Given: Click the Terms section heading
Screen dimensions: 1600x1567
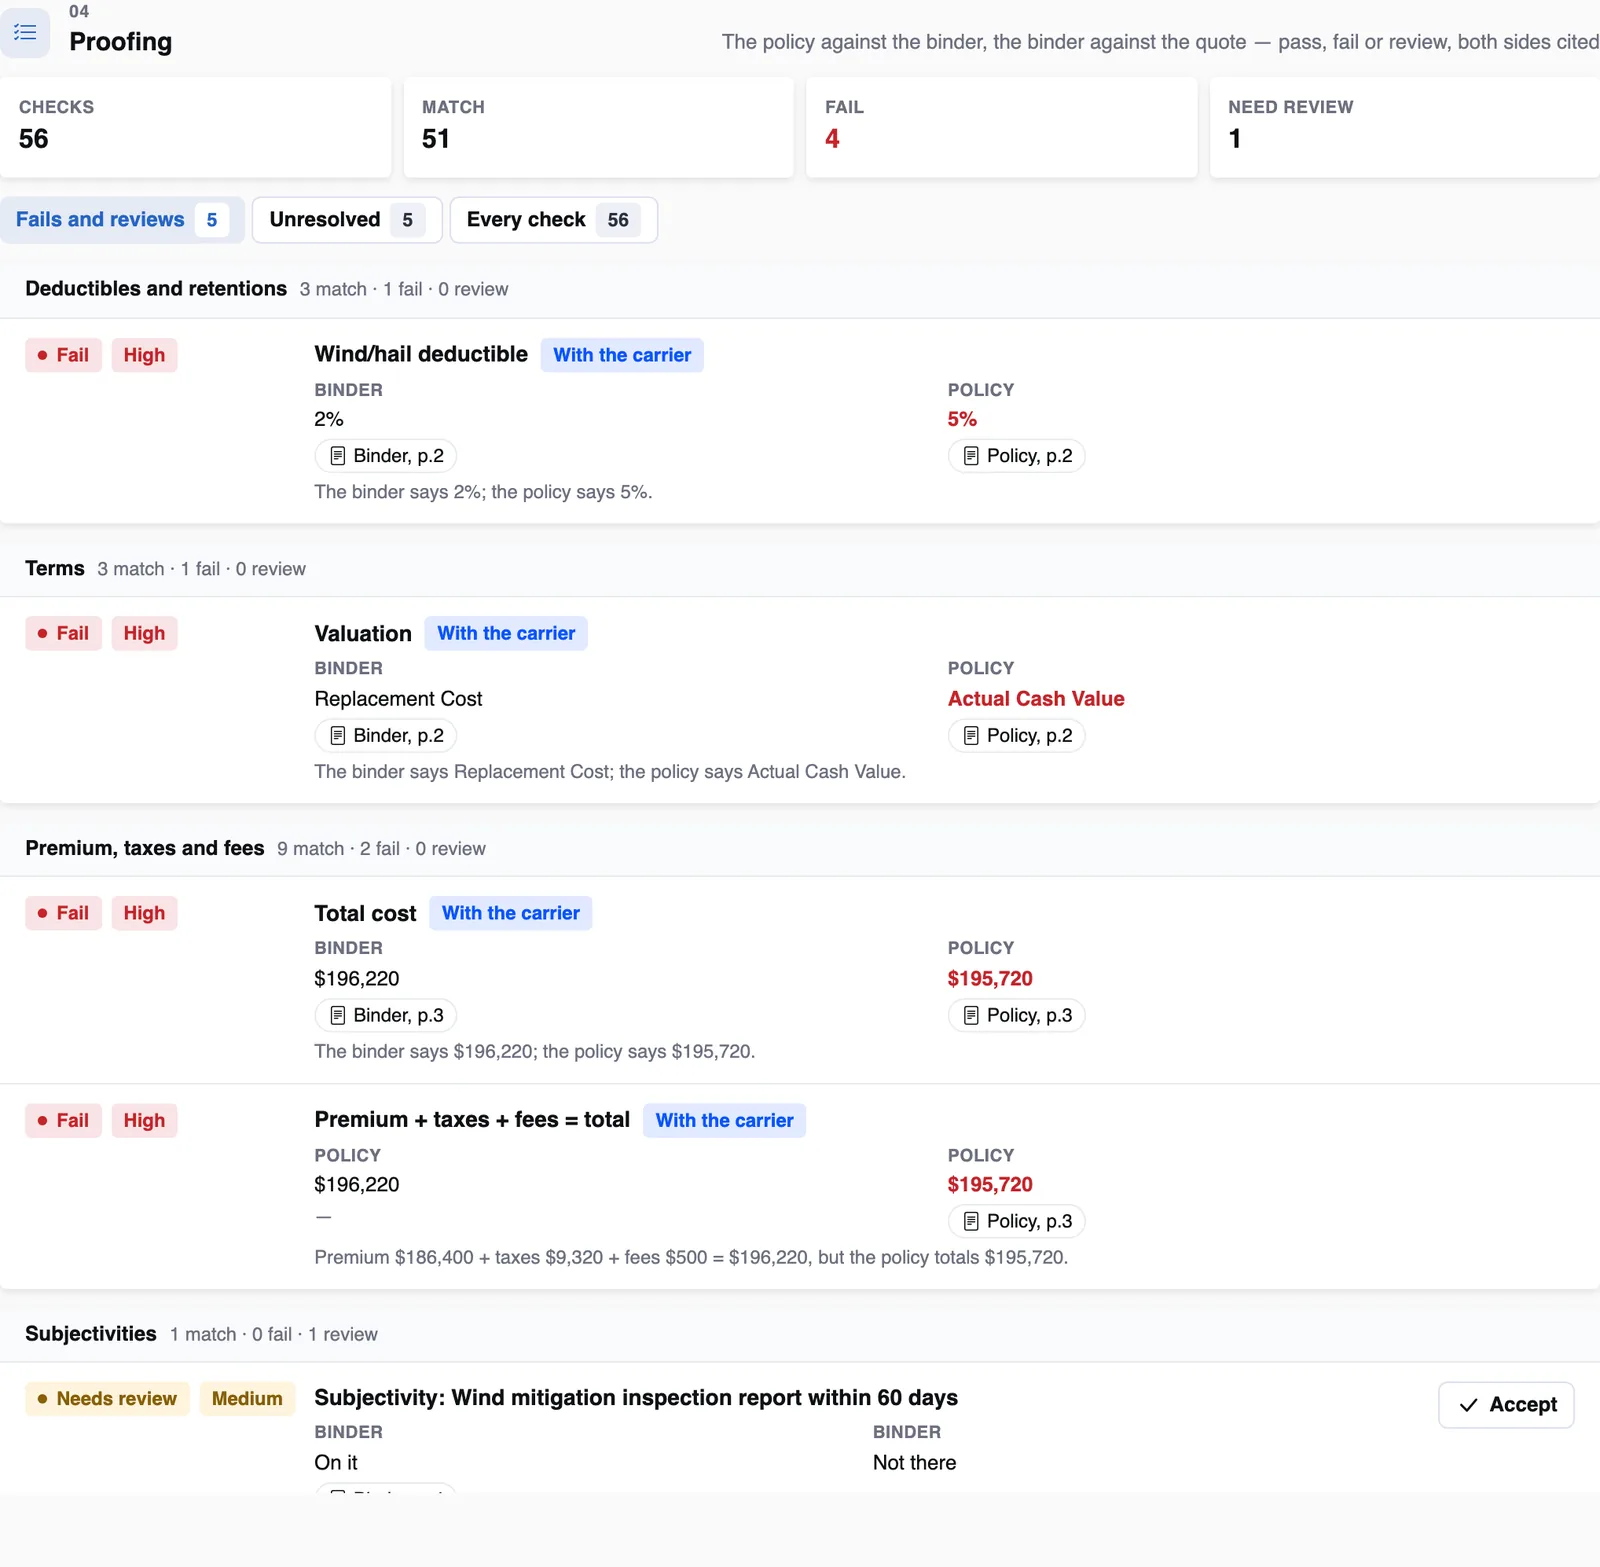Looking at the screenshot, I should (x=55, y=569).
